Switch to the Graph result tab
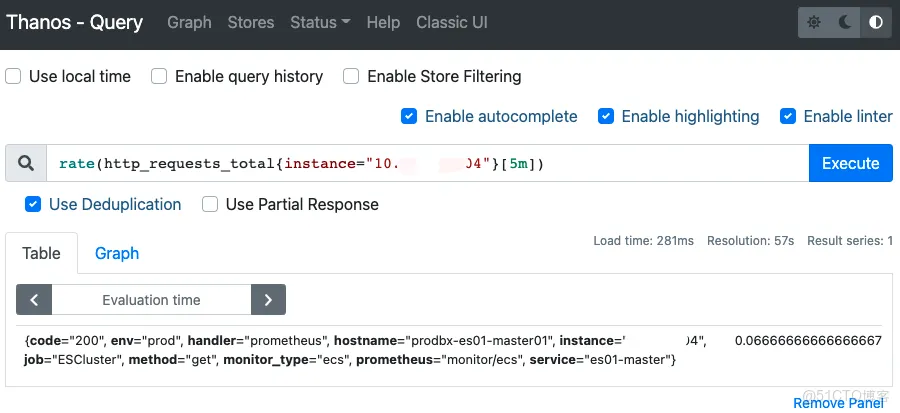This screenshot has height=413, width=900. click(x=117, y=253)
